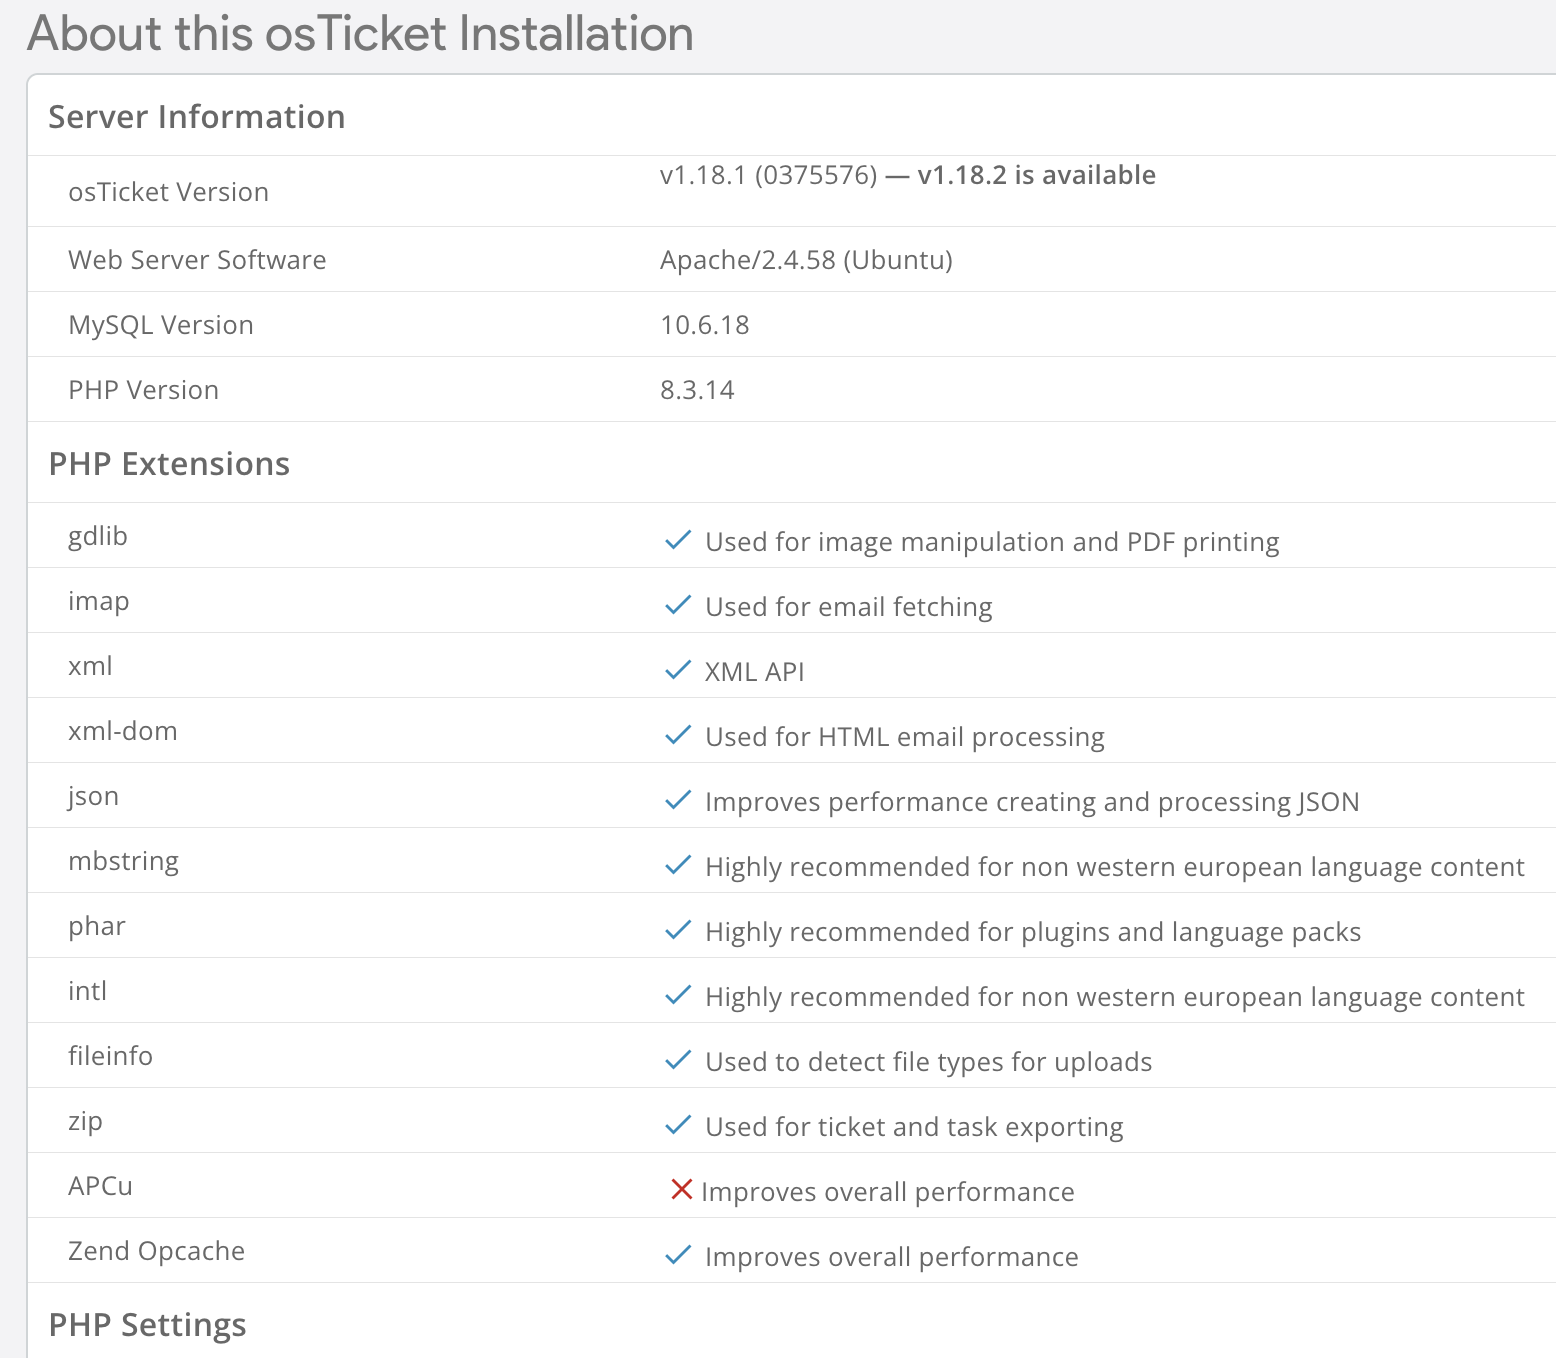The width and height of the screenshot is (1556, 1358).
Task: Click the zip extension checkmark icon
Action: [678, 1126]
